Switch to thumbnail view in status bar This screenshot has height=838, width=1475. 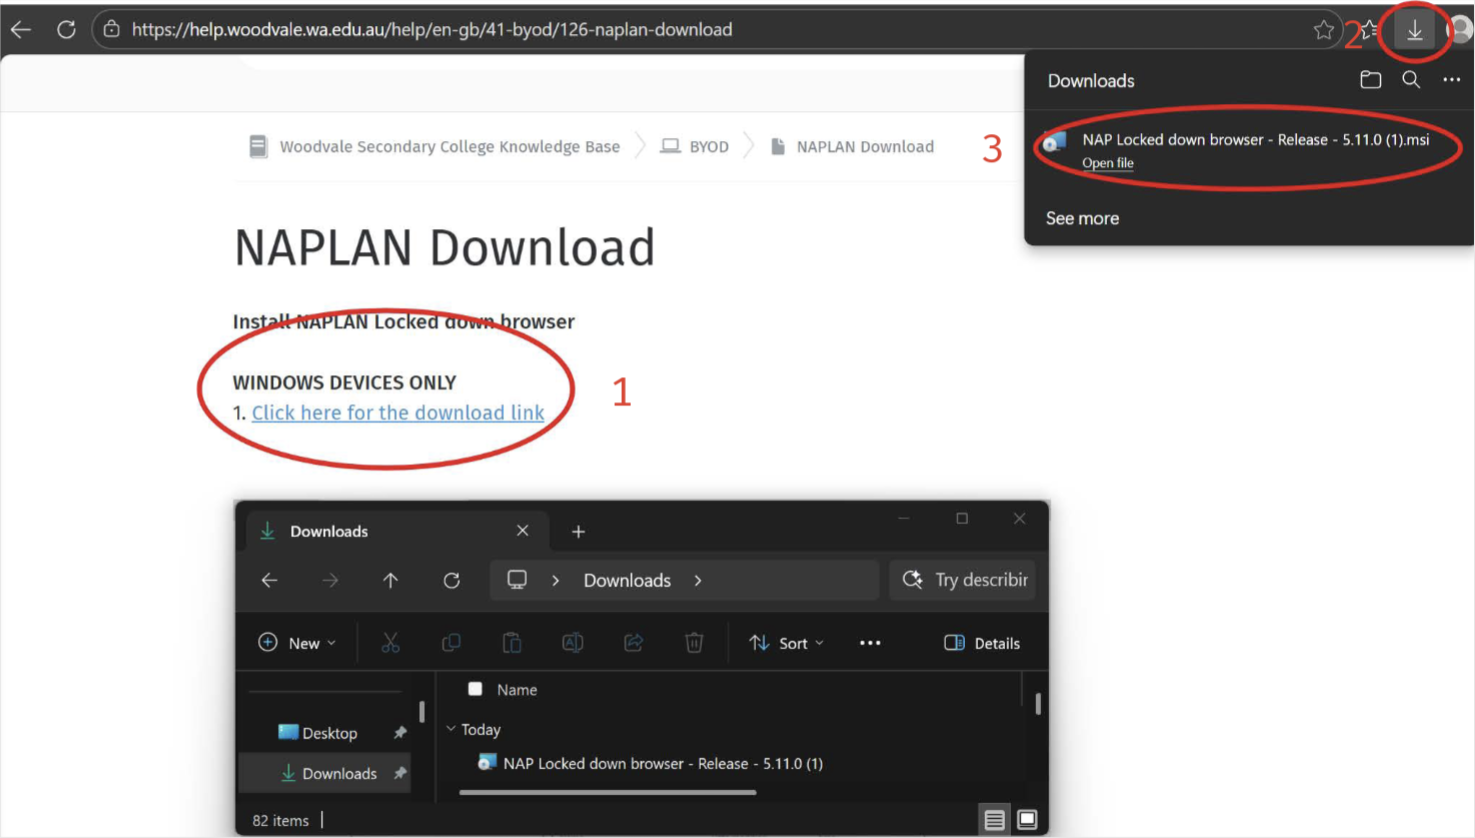(1027, 820)
